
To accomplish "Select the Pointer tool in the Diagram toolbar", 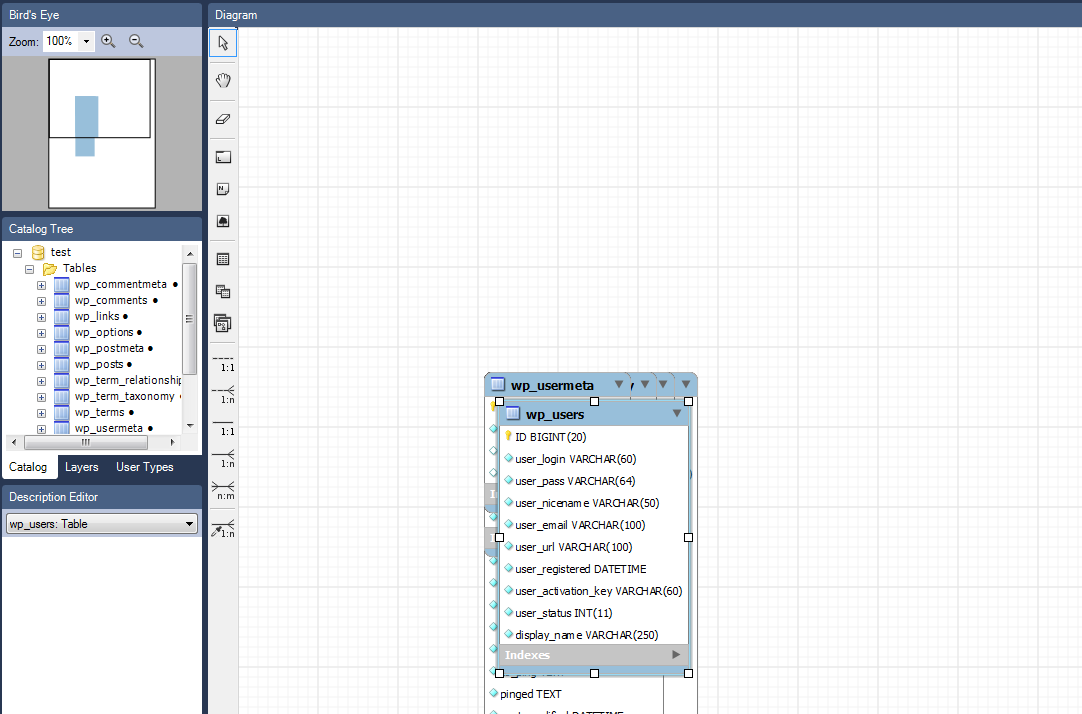I will coord(222,42).
